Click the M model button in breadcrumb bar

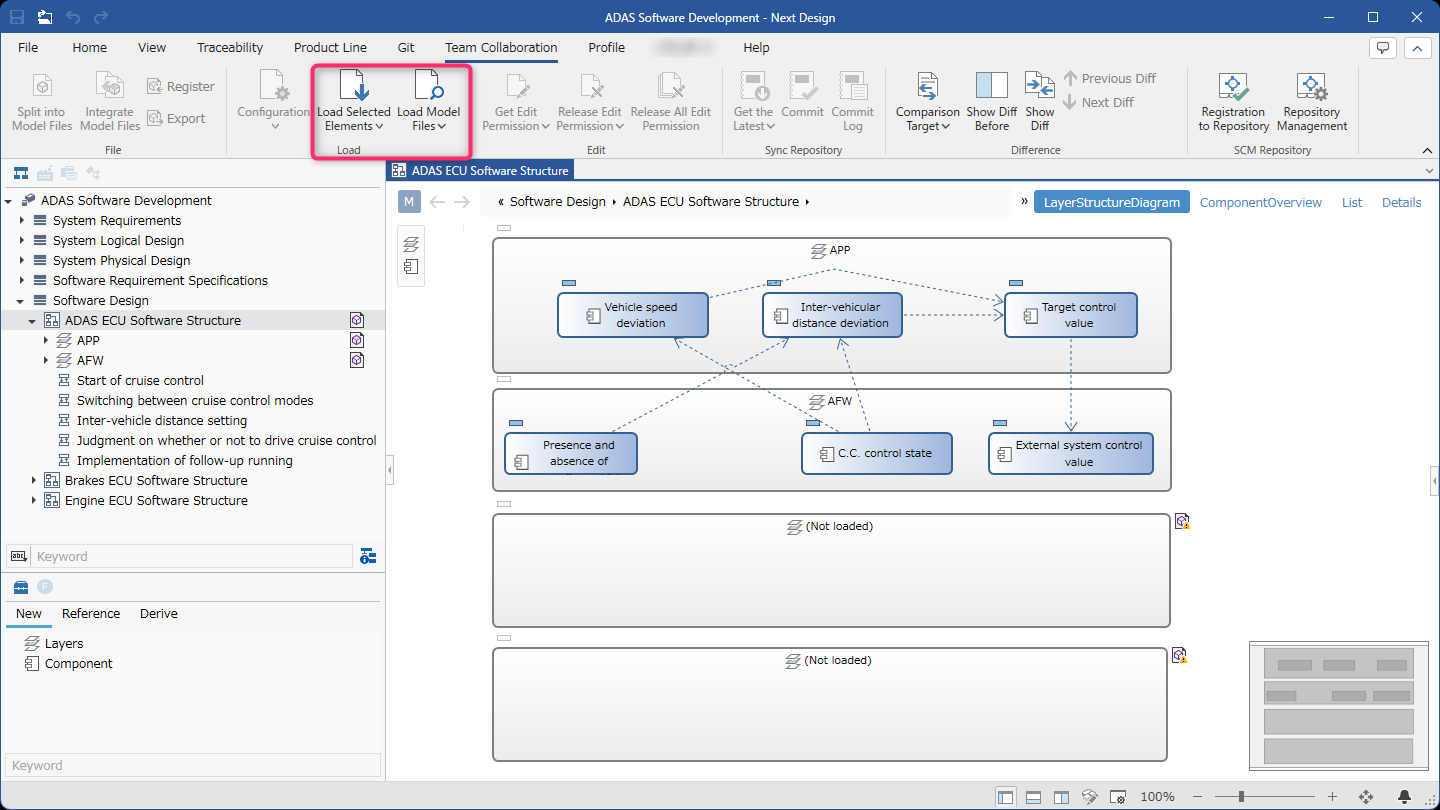coord(409,202)
